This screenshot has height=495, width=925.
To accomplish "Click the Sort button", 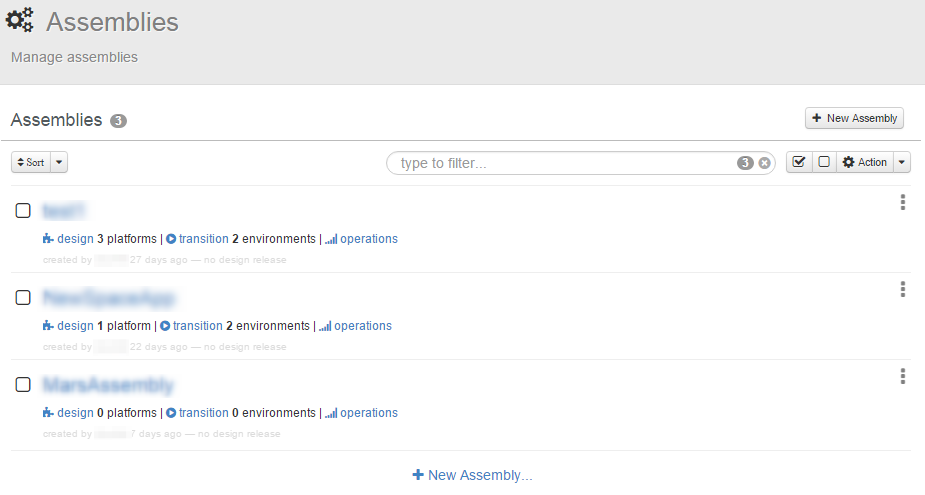I will (x=31, y=162).
